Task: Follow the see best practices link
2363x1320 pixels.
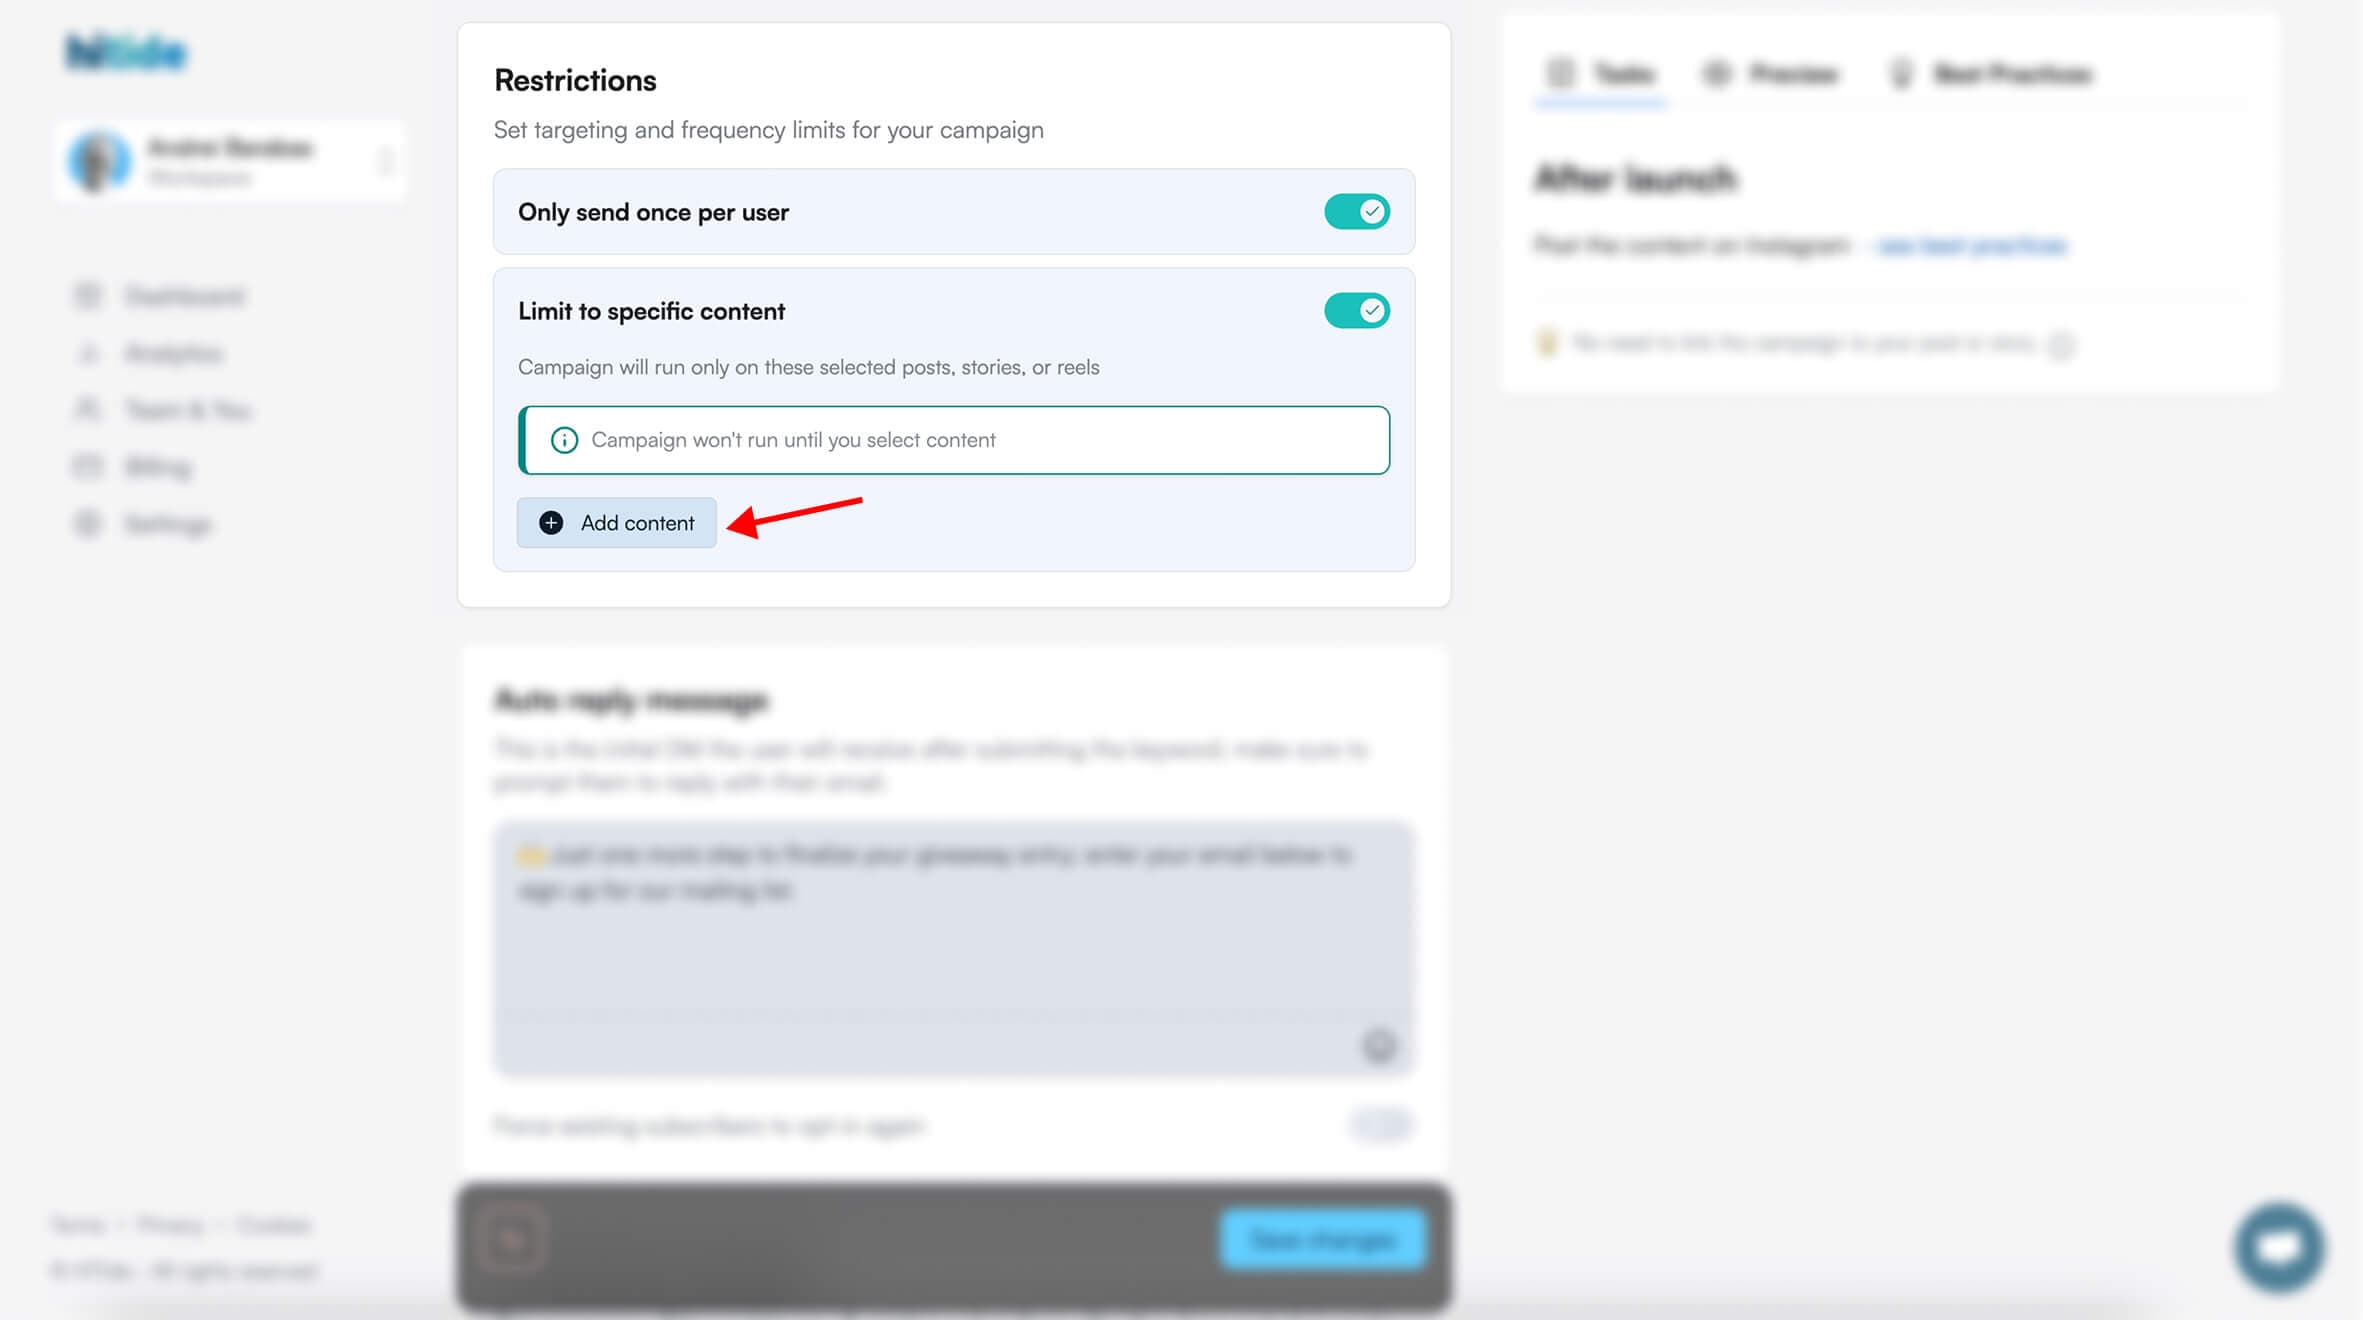Action: pyautogui.click(x=1972, y=246)
